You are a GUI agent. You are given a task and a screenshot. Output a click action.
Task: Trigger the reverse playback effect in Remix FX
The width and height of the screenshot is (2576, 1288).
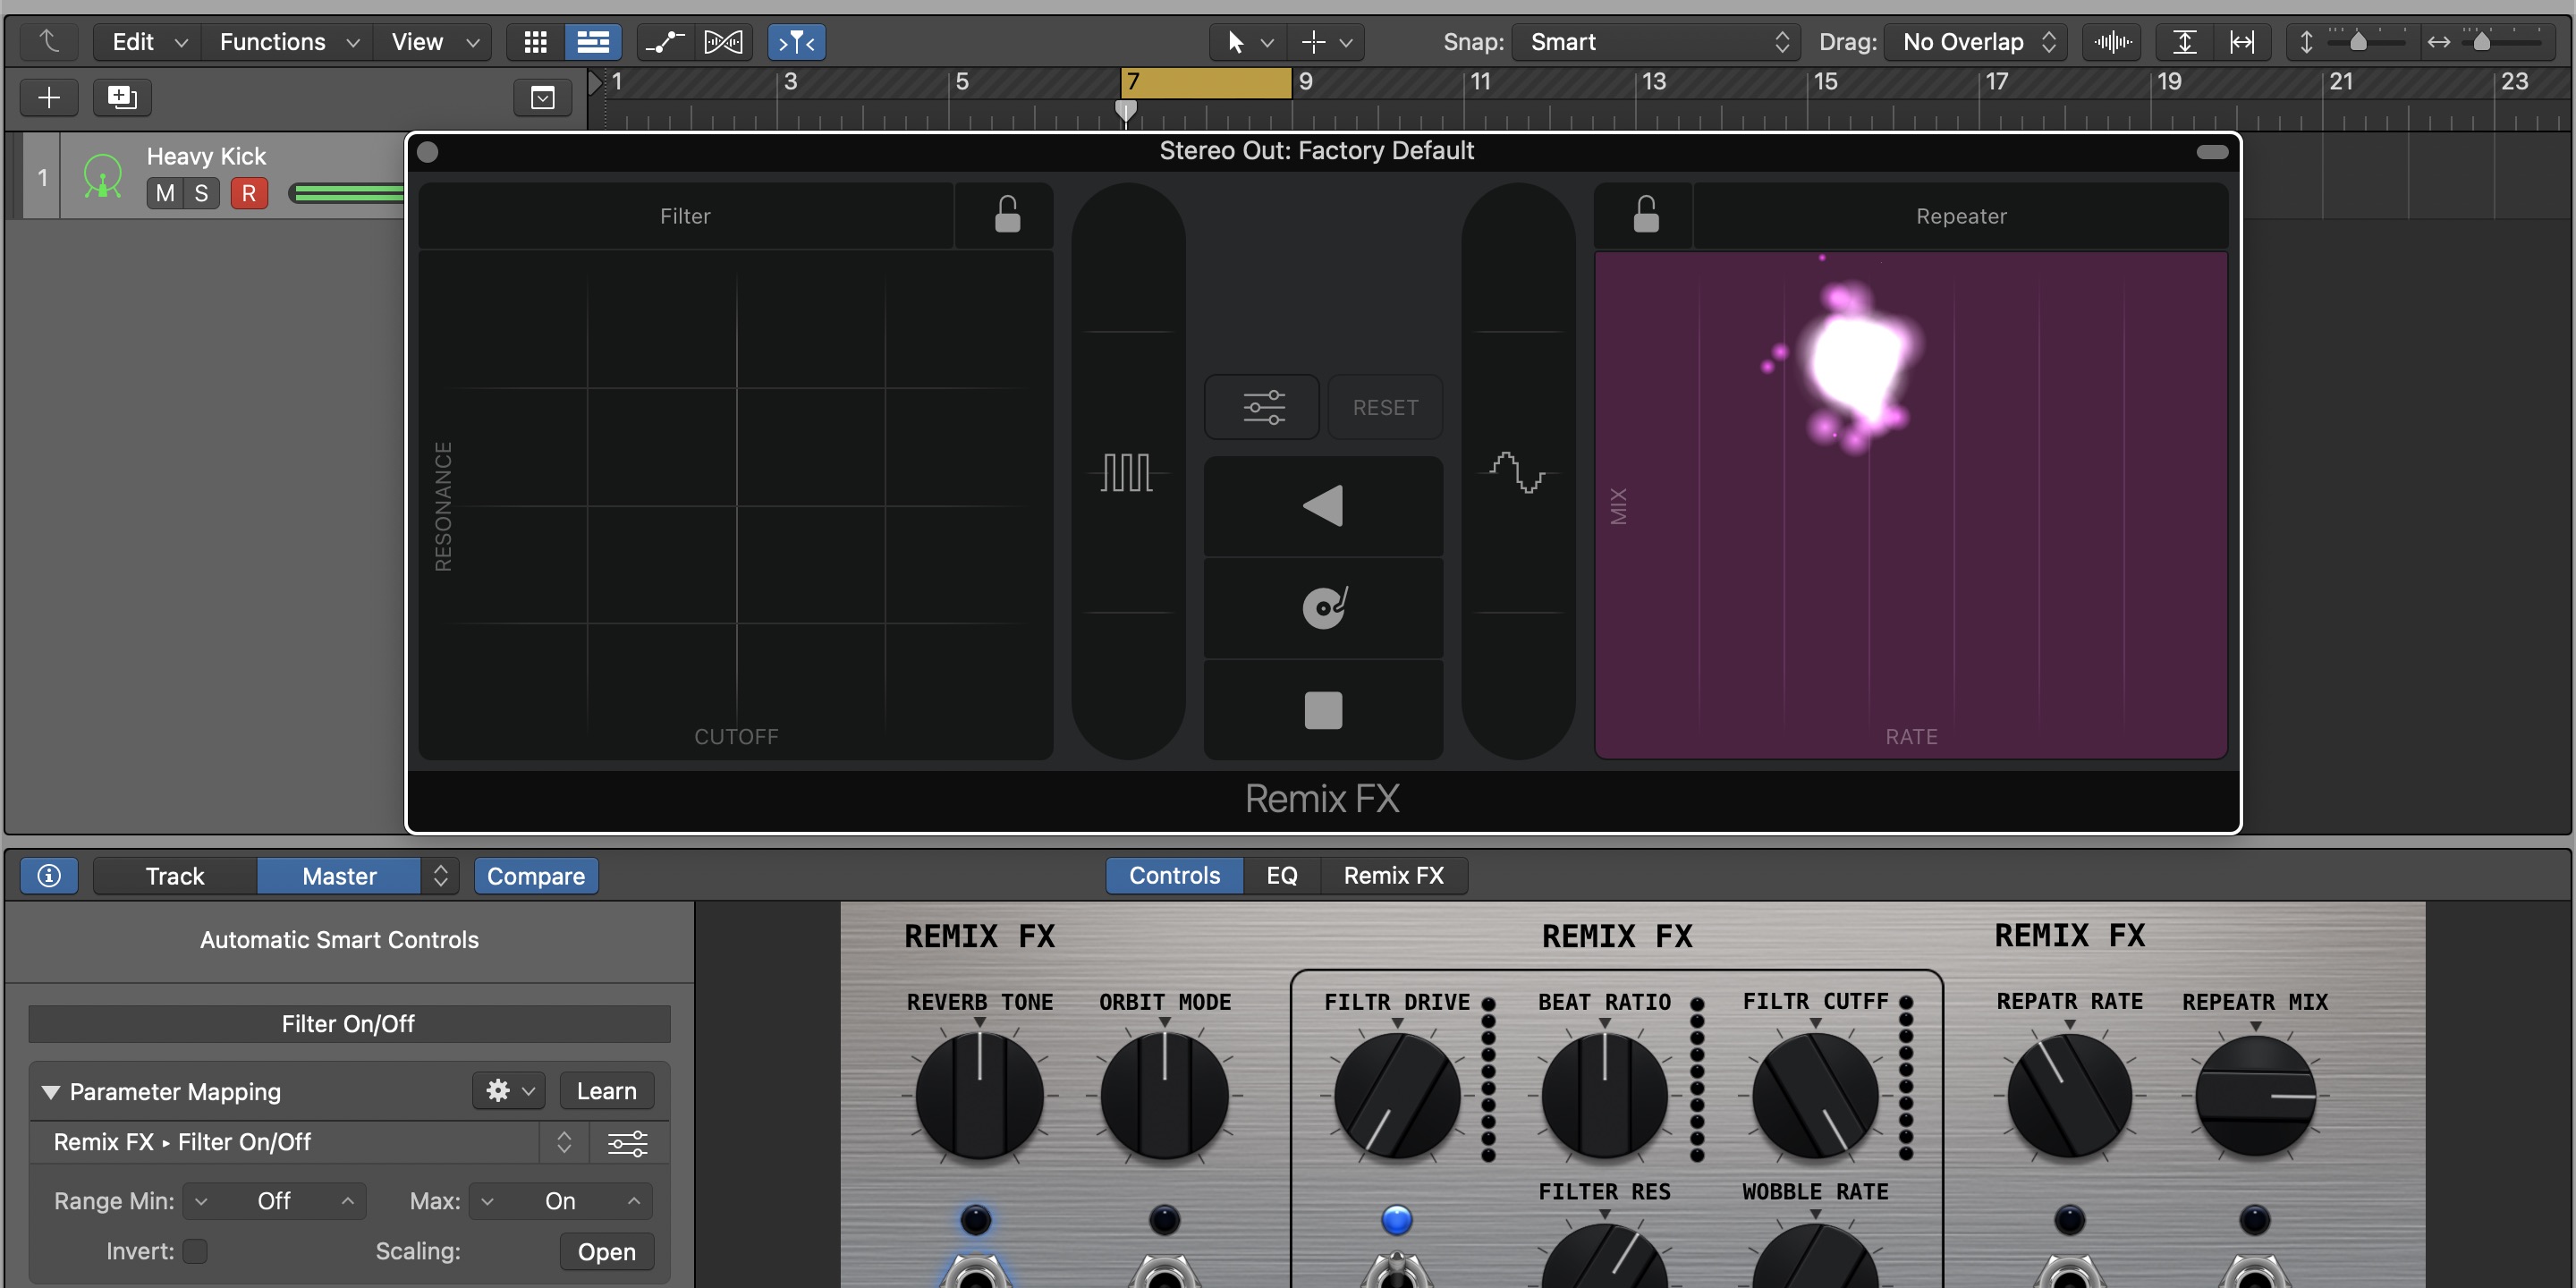point(1322,505)
